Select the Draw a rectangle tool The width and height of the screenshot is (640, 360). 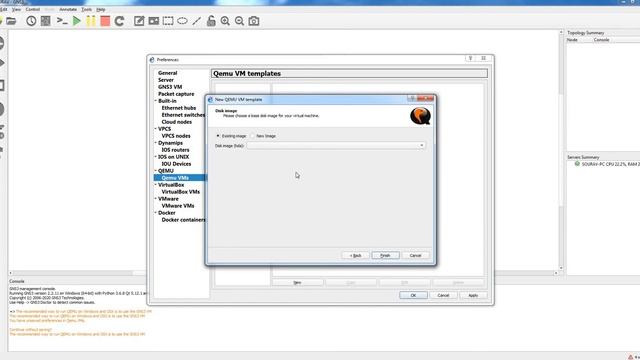[x=168, y=21]
